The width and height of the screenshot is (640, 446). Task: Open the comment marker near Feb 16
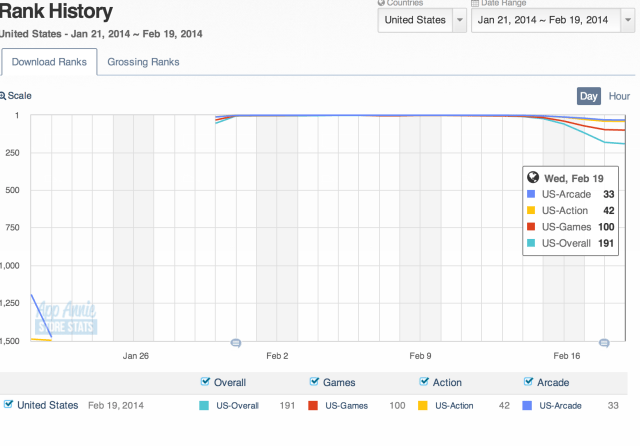click(x=604, y=343)
